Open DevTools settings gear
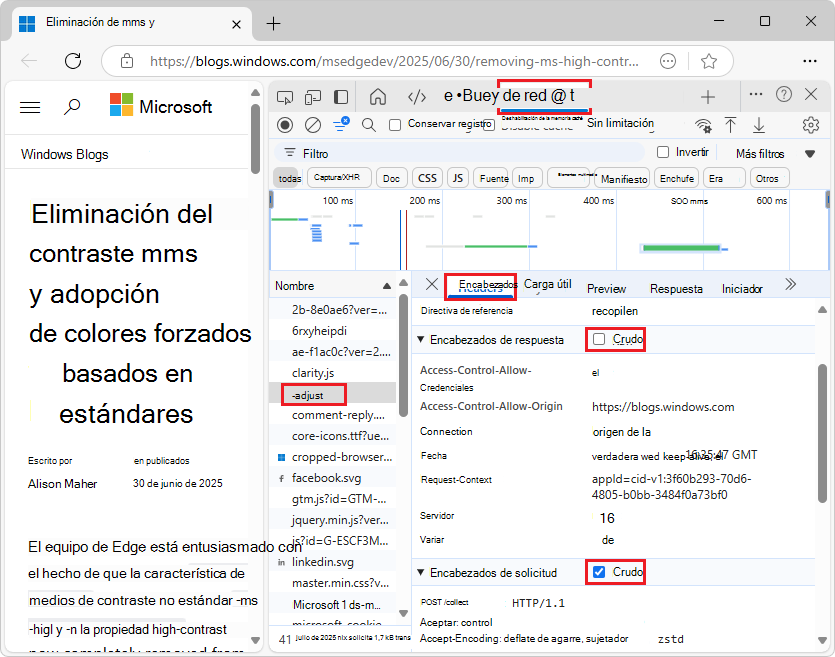 812,126
